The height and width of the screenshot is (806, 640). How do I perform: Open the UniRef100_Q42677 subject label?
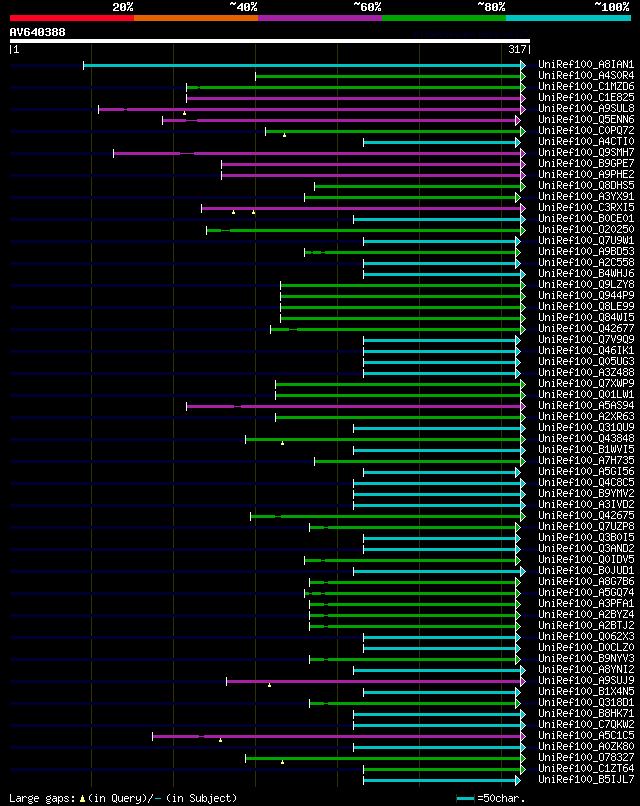point(586,328)
